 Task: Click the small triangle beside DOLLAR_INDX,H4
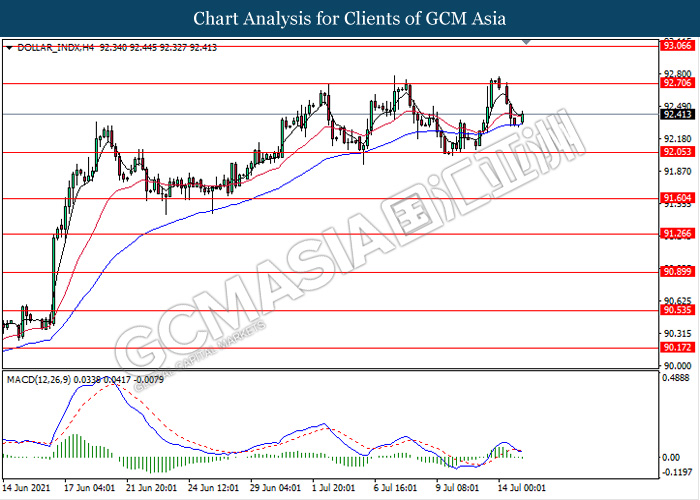10,48
